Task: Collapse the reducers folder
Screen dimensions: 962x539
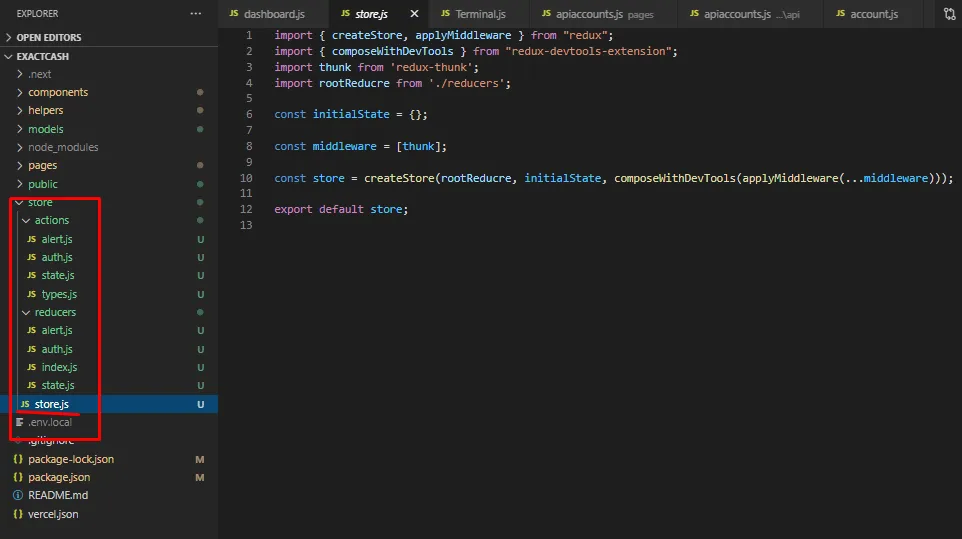Action: [109, 312]
